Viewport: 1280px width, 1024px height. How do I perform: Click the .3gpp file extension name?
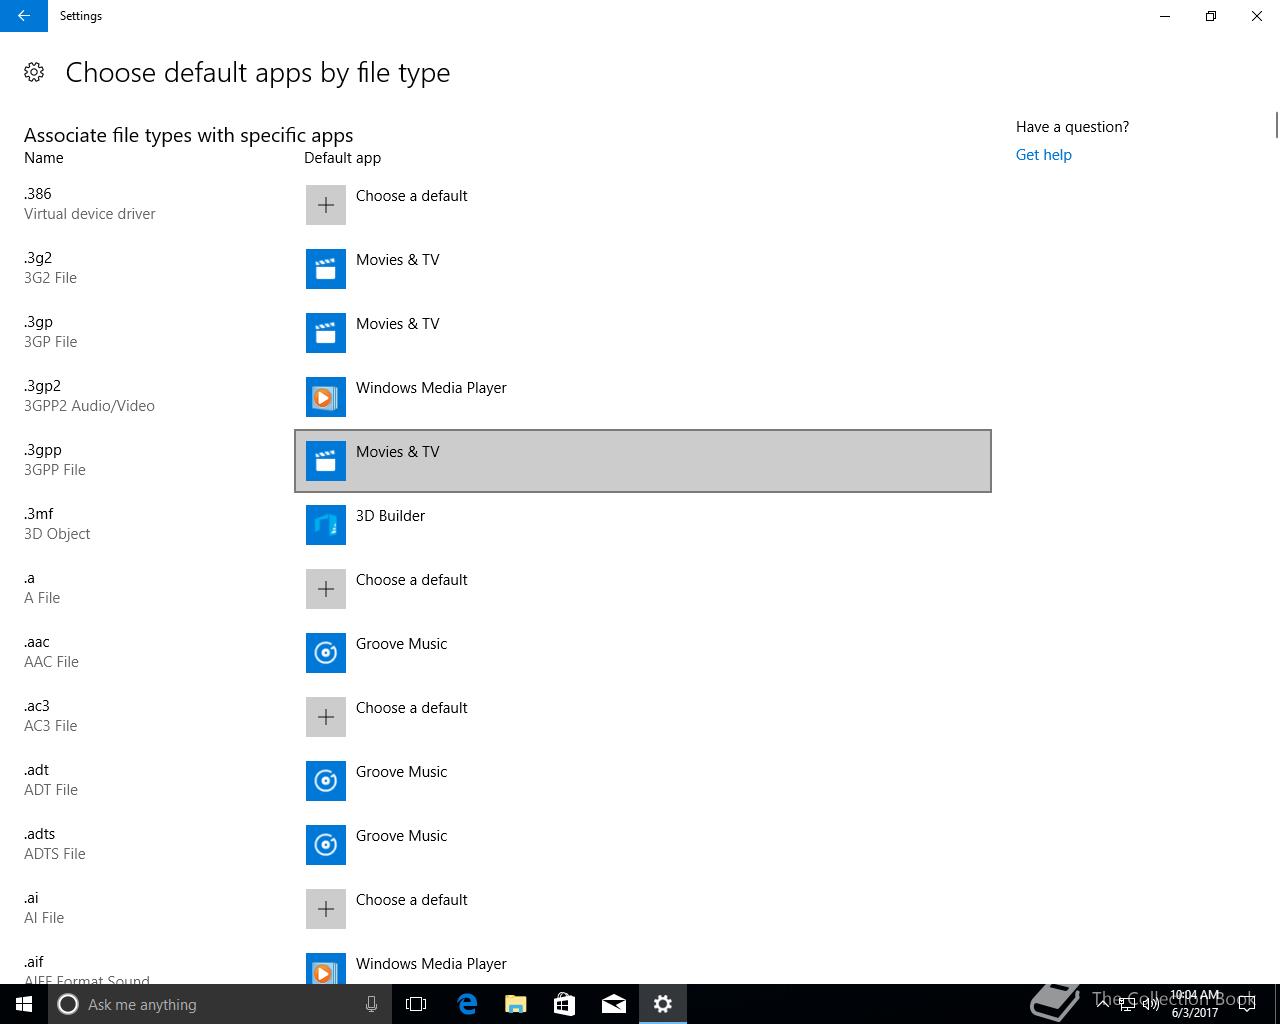[43, 450]
